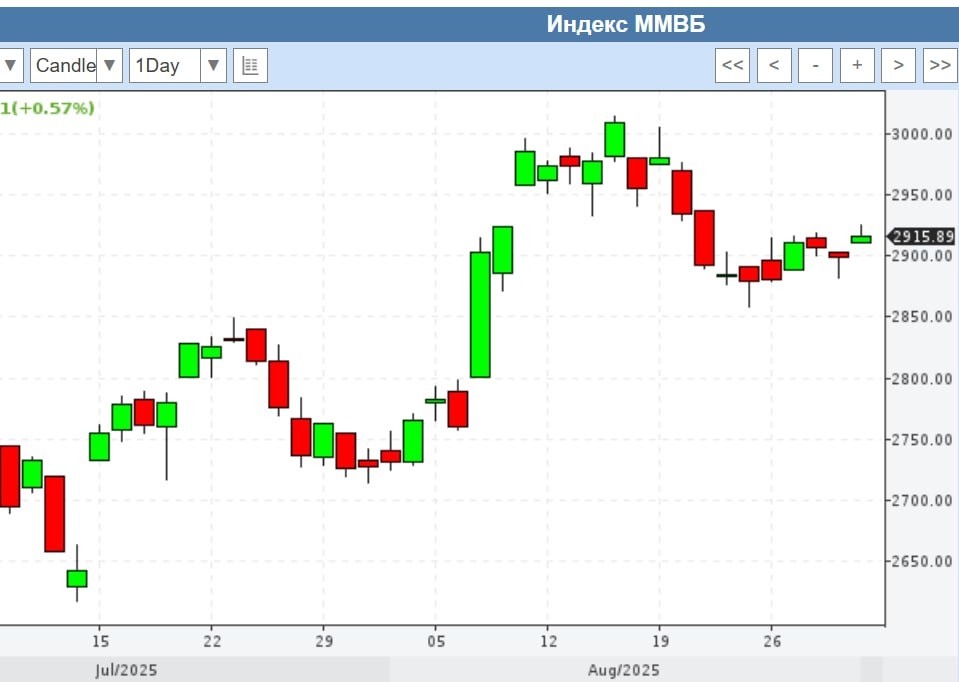Screen dimensions: 959x682
Task: Click the 2650.00 price axis label
Action: coord(922,562)
